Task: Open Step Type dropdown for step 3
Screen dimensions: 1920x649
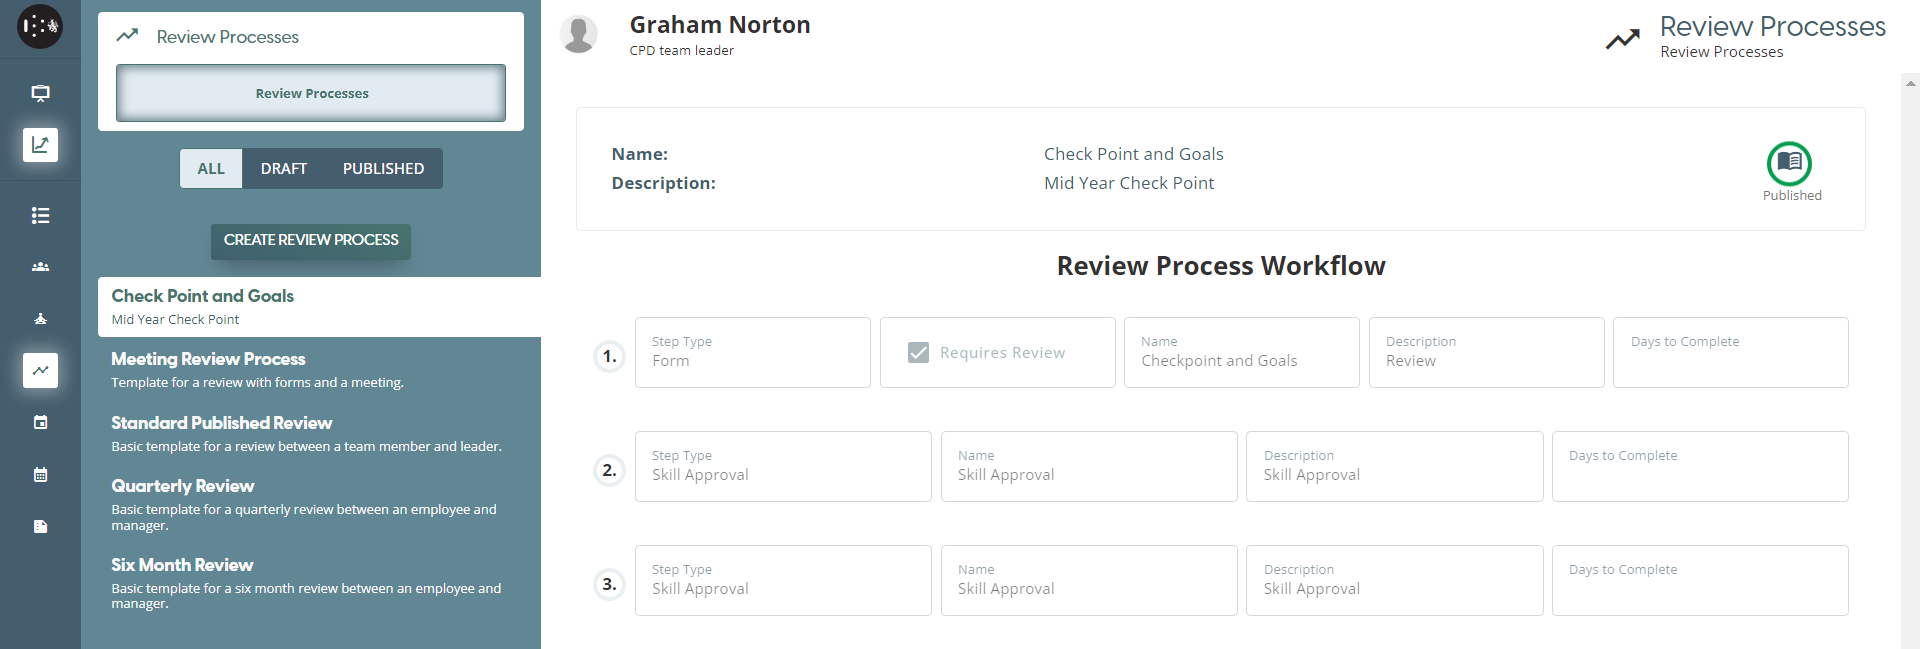Action: (782, 581)
